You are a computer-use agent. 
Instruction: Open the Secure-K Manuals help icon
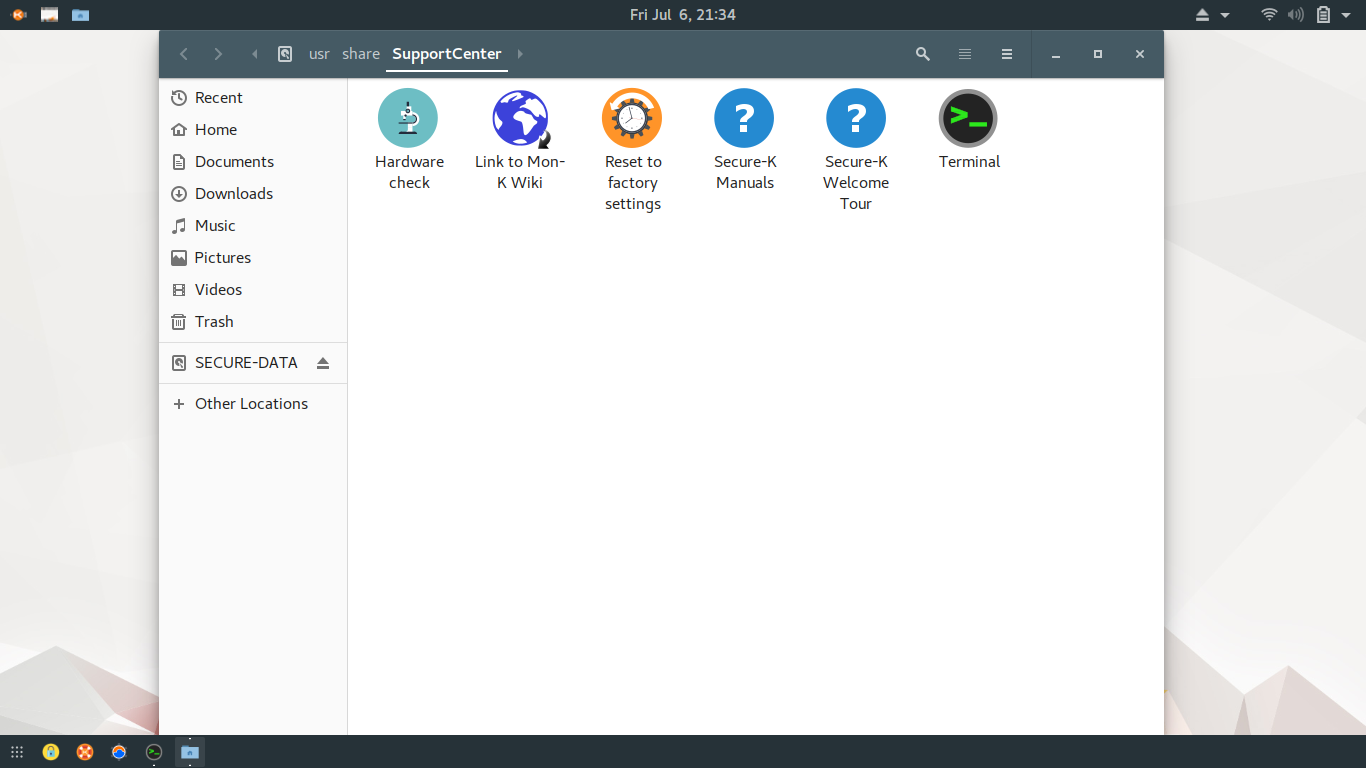pyautogui.click(x=744, y=118)
